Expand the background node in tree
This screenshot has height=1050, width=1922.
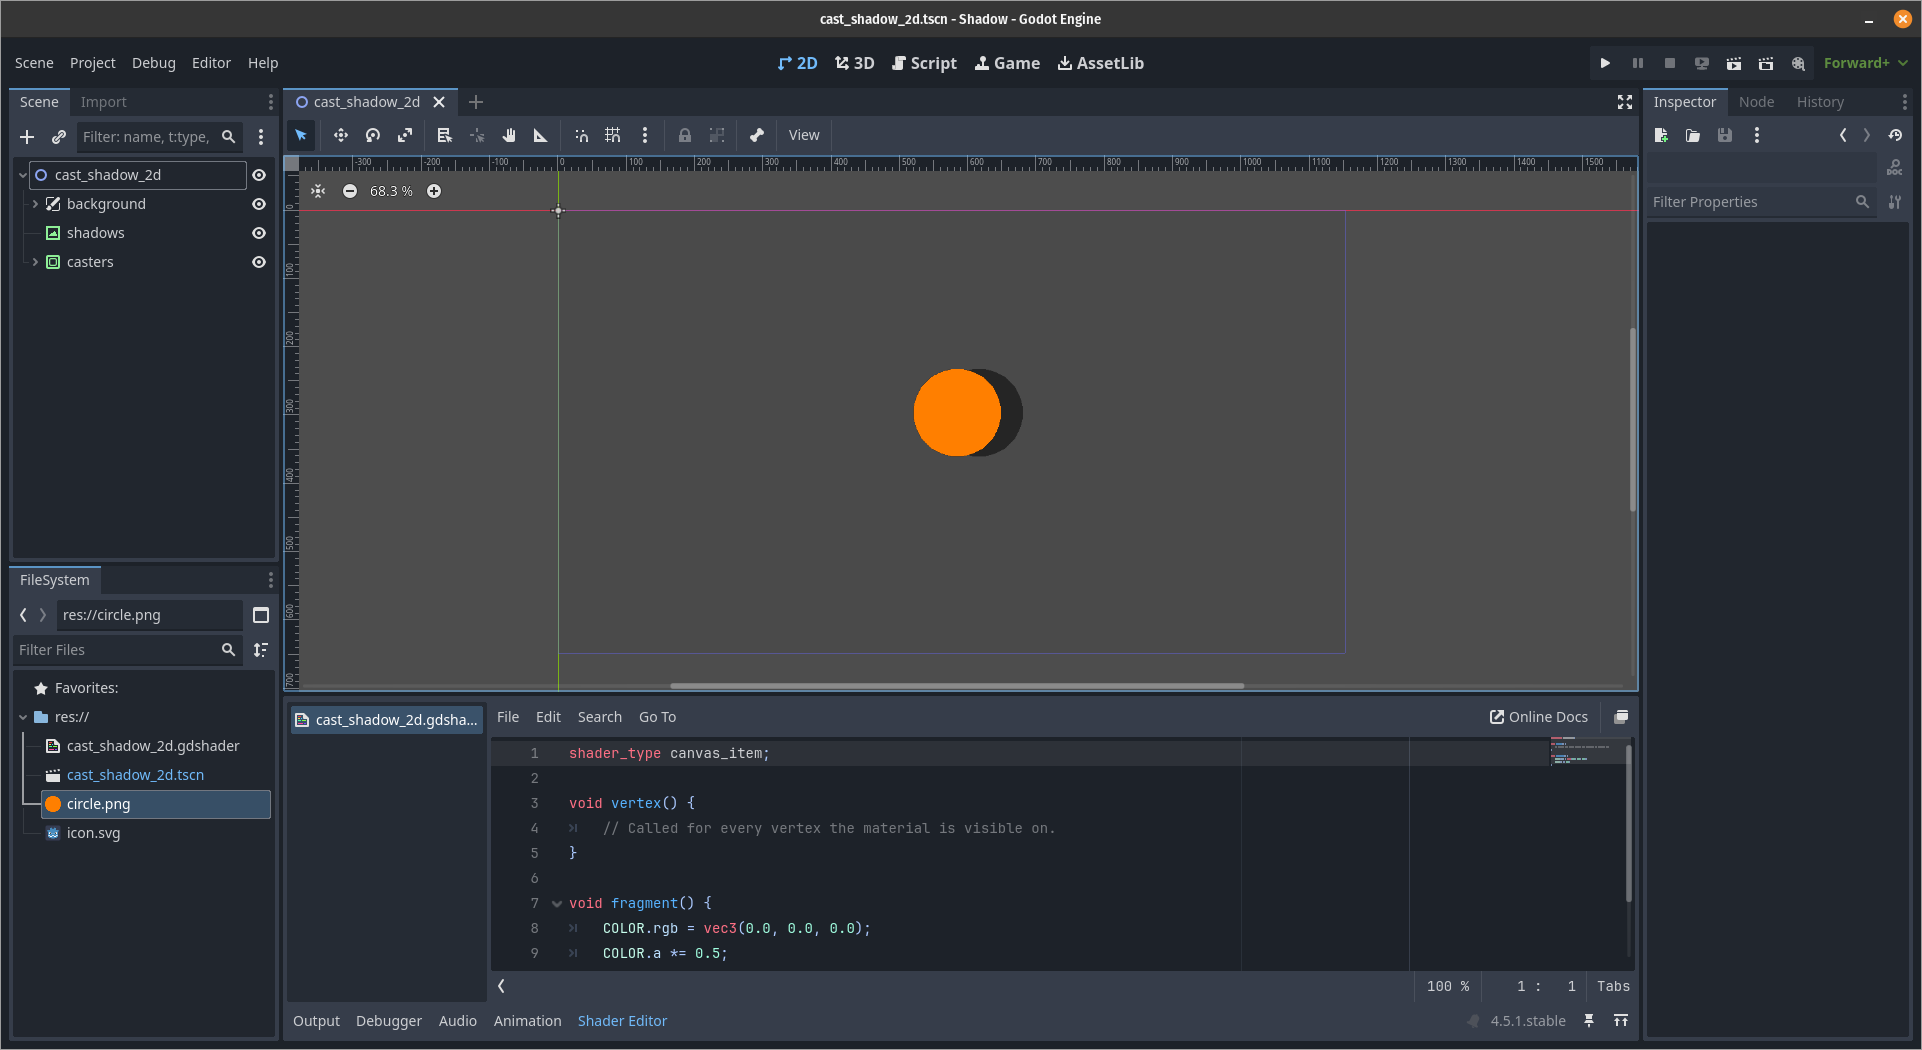click(36, 204)
